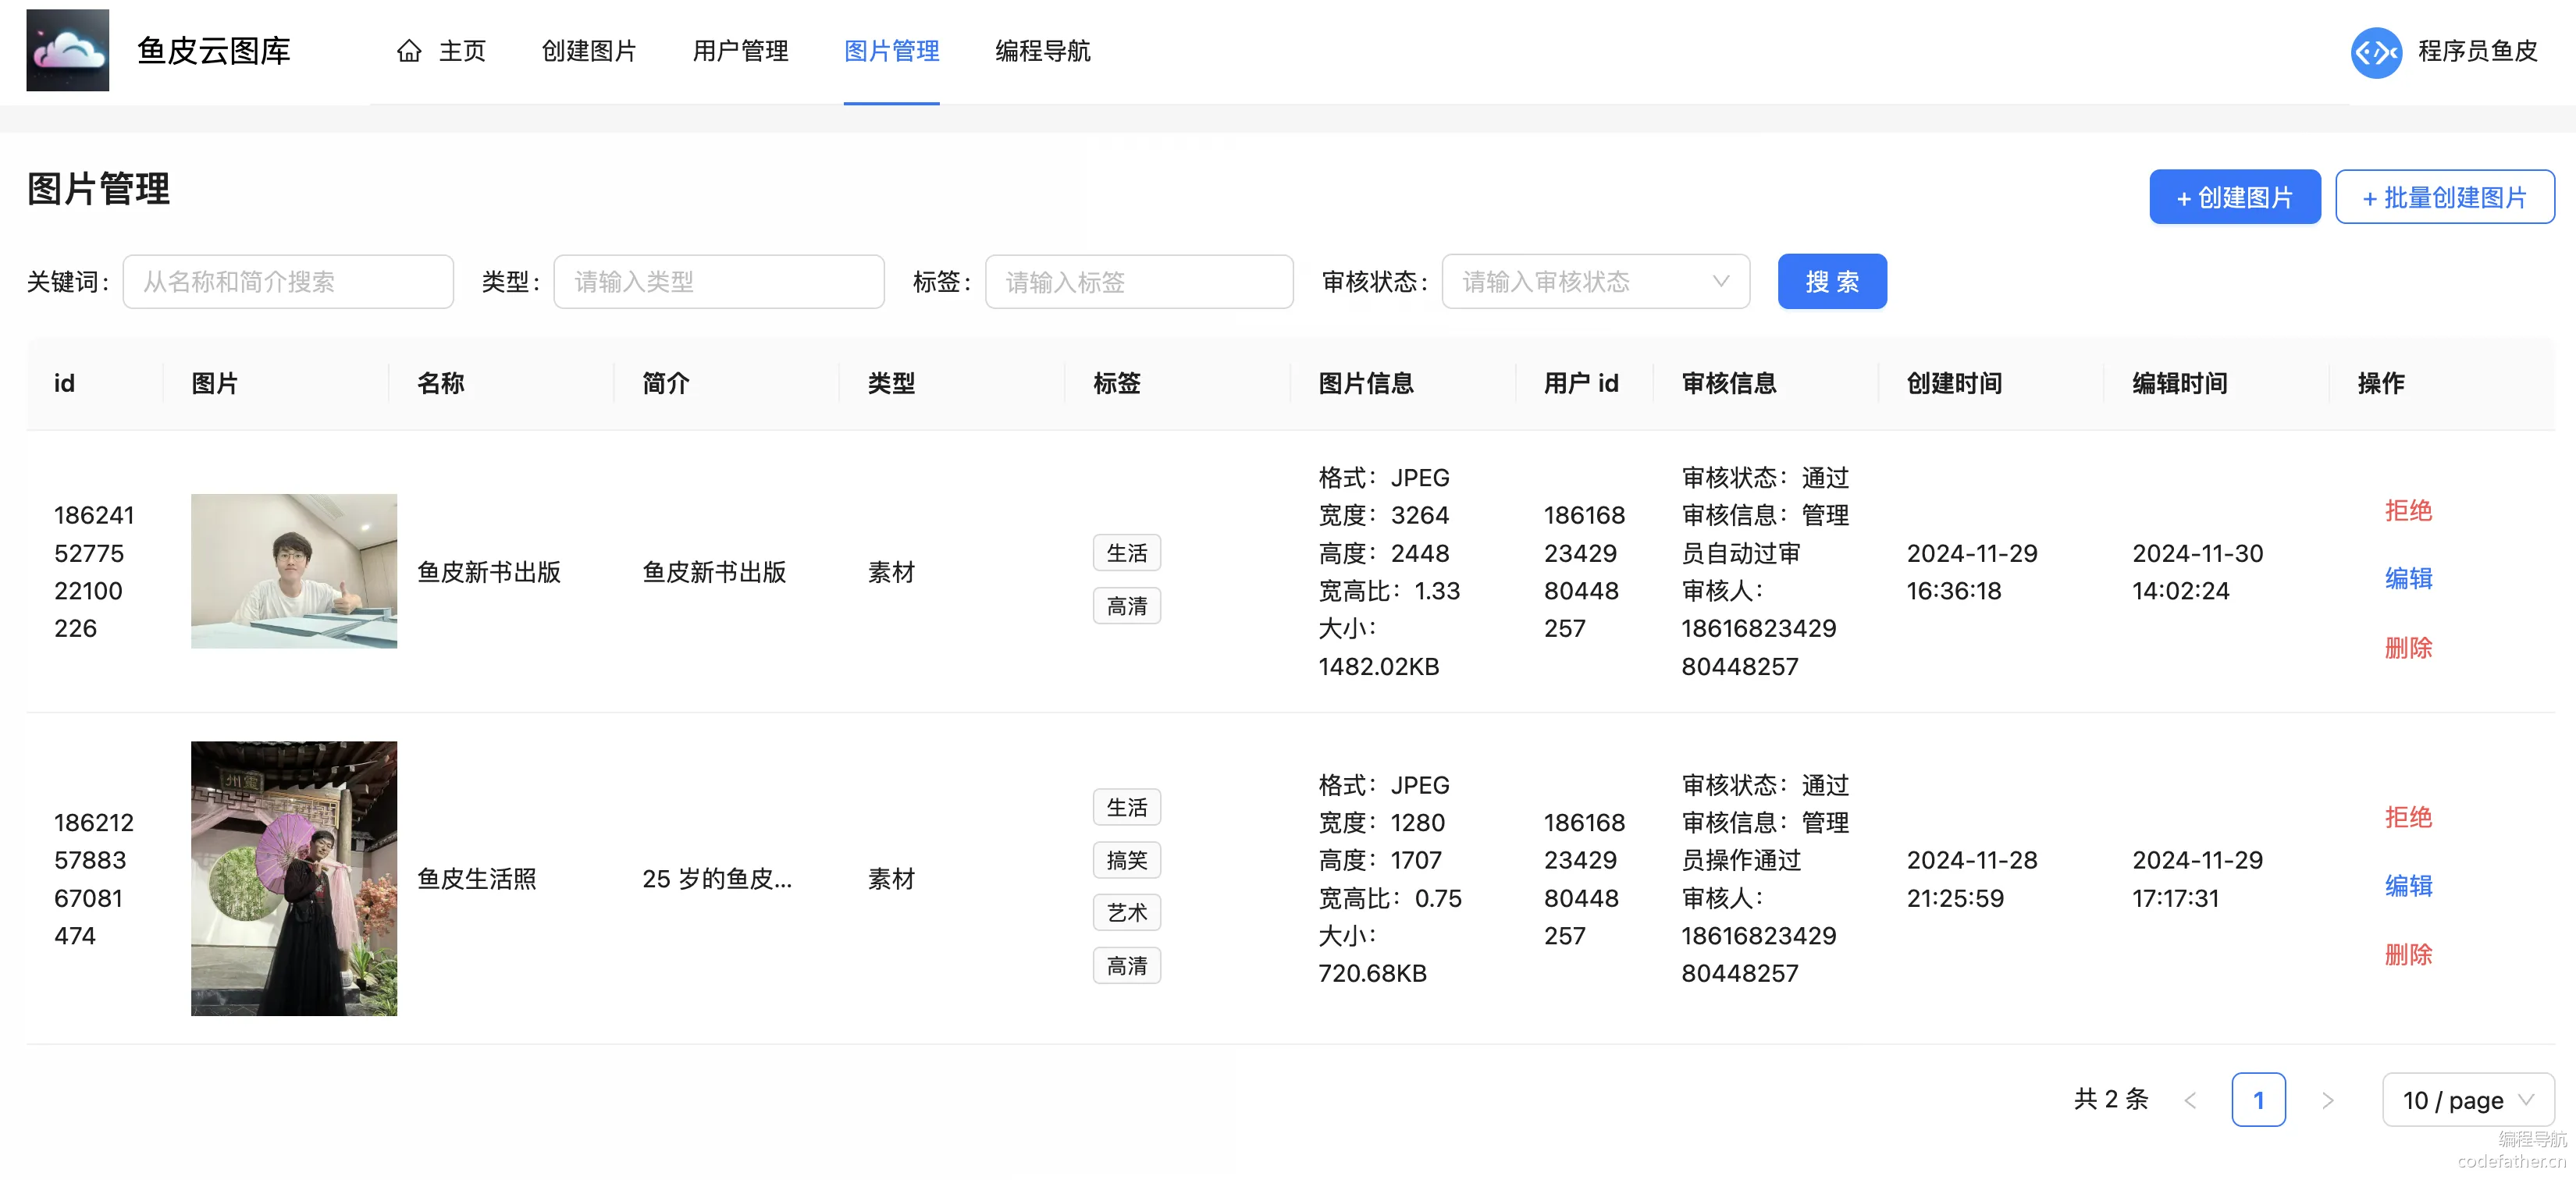Switch to the 用户管理 menu item

(740, 51)
